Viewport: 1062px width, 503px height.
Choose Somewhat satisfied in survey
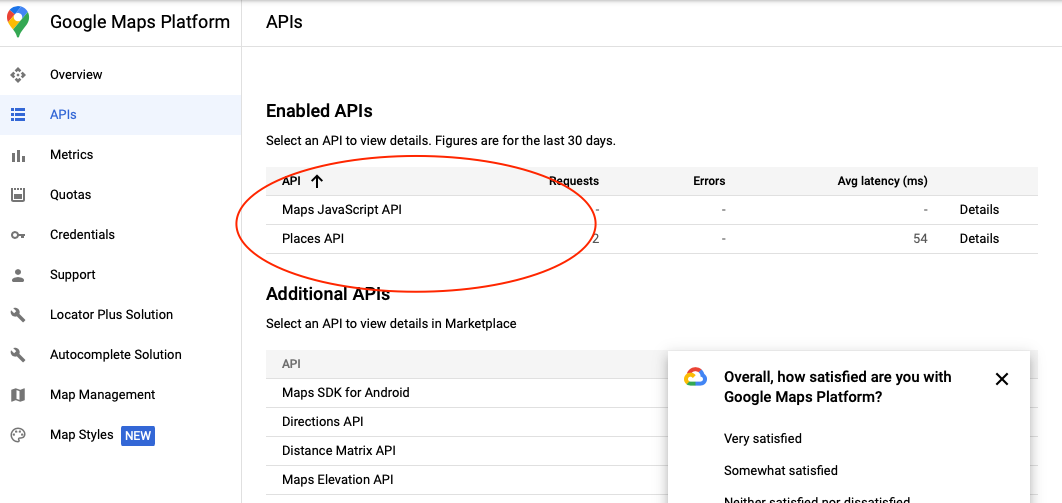(x=781, y=471)
